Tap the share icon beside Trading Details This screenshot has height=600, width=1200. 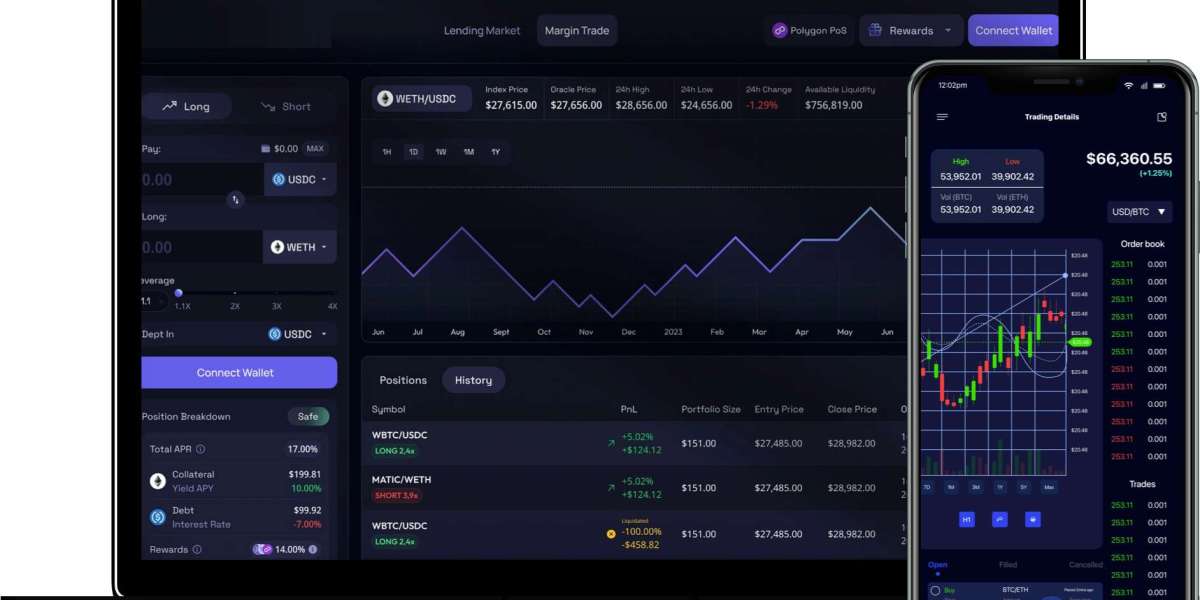tap(1162, 117)
